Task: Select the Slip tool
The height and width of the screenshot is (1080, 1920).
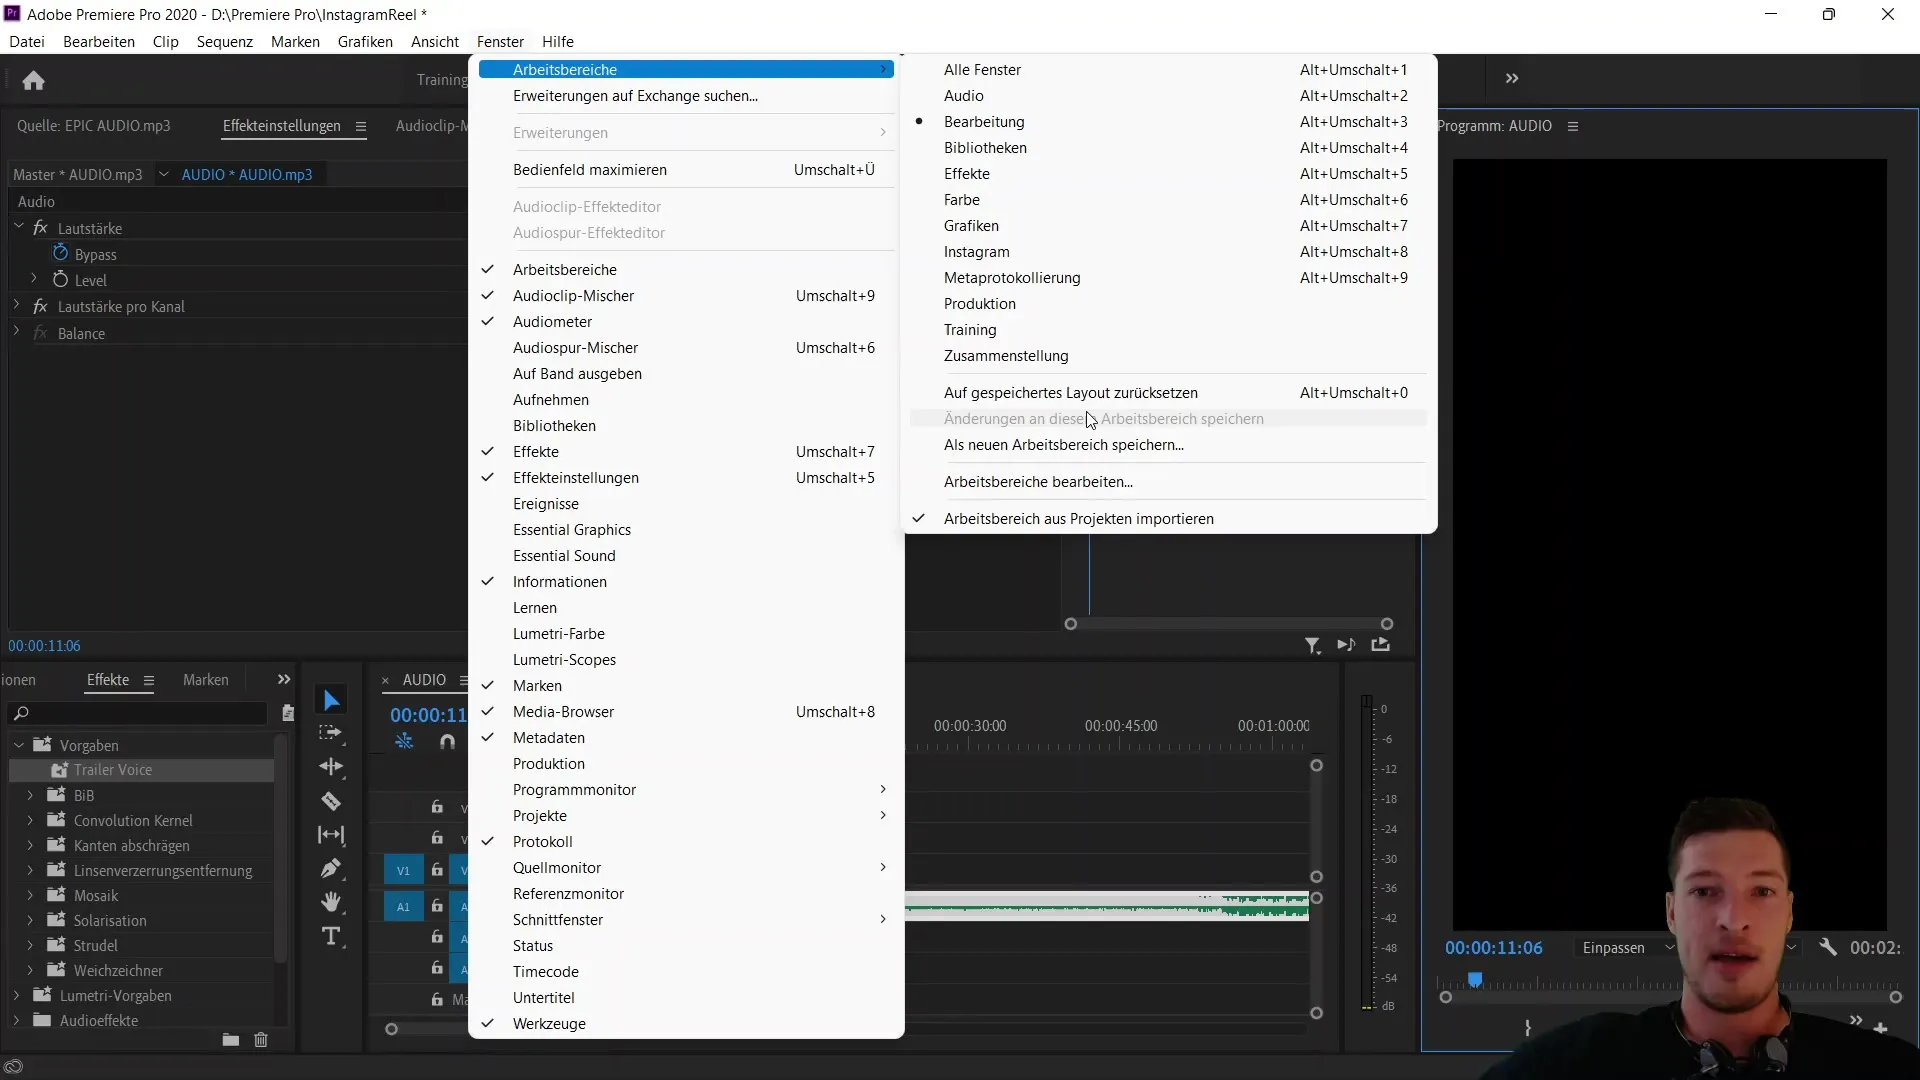Action: click(x=331, y=835)
